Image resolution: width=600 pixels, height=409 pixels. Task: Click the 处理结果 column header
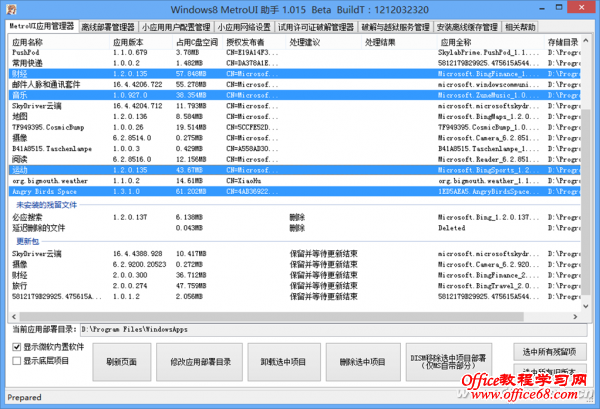(399, 42)
